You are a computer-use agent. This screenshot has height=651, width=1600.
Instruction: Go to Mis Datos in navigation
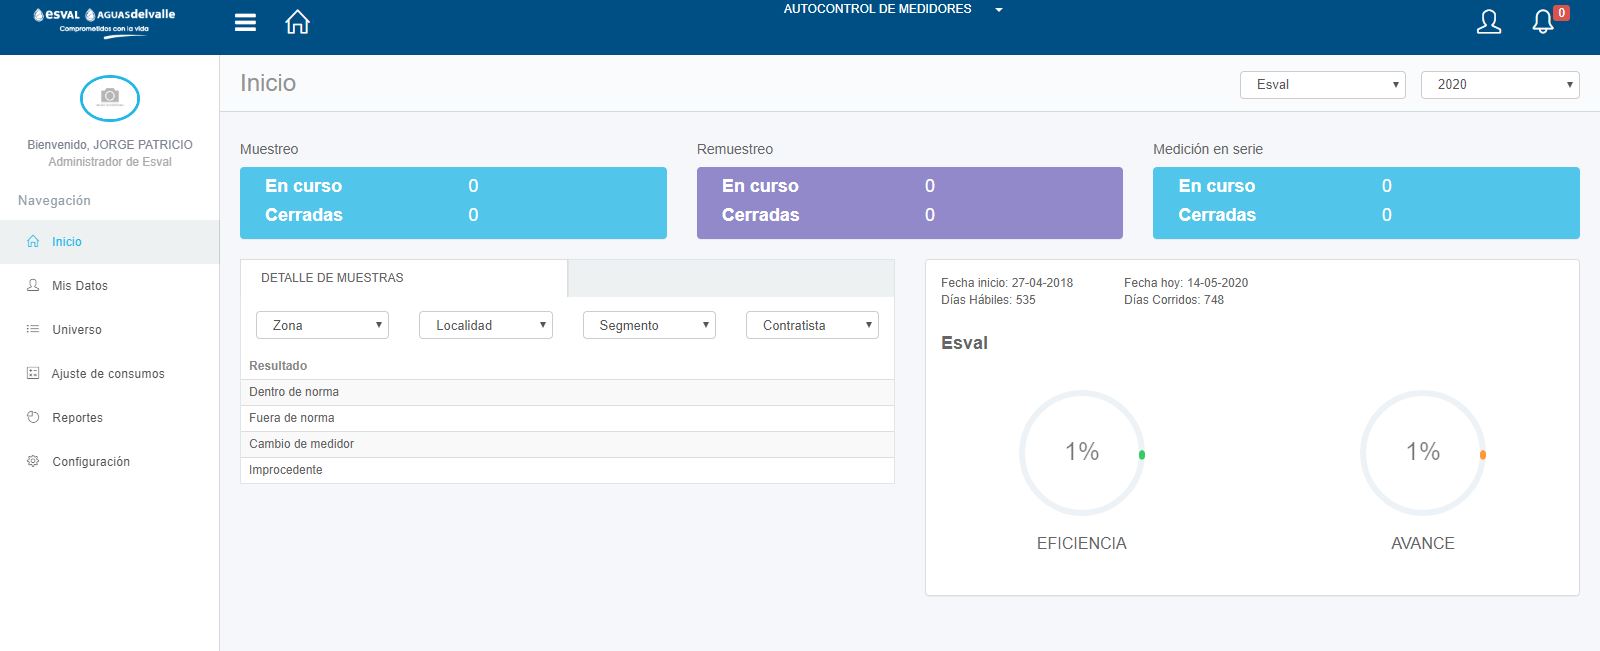click(x=79, y=286)
